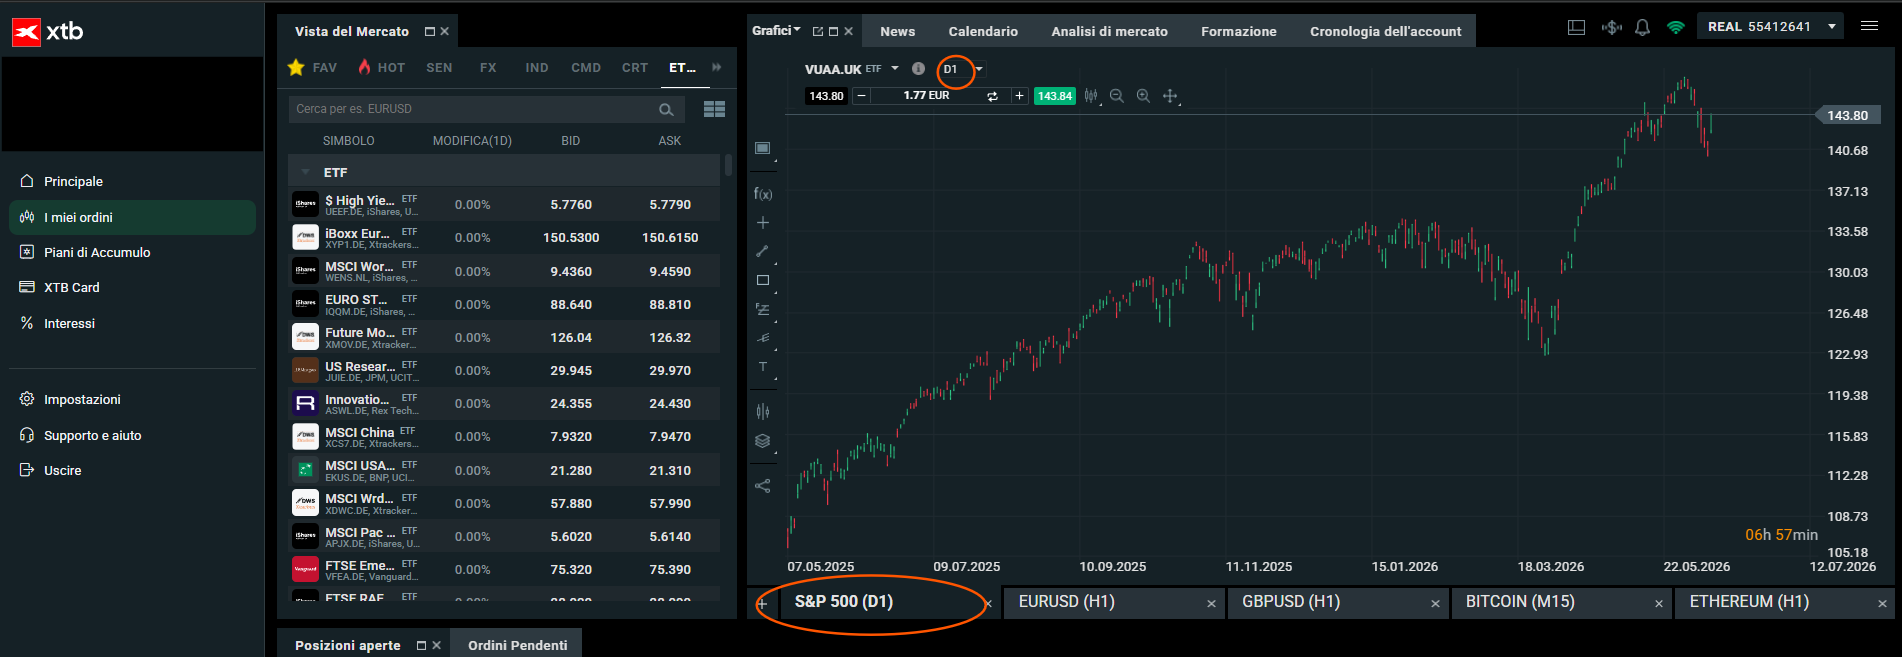Screen dimensions: 1902x657
Task: Click the deposit dollar icon
Action: (x=1611, y=28)
